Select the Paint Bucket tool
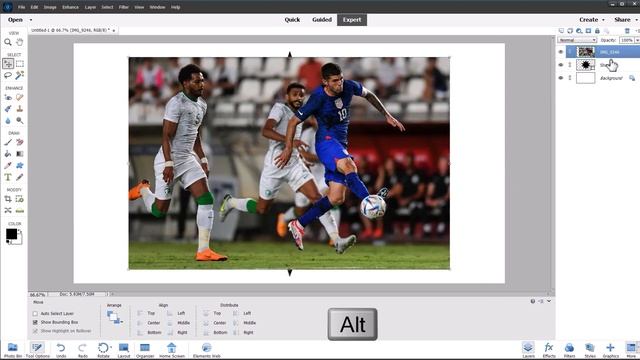The width and height of the screenshot is (640, 360). pyautogui.click(x=8, y=154)
